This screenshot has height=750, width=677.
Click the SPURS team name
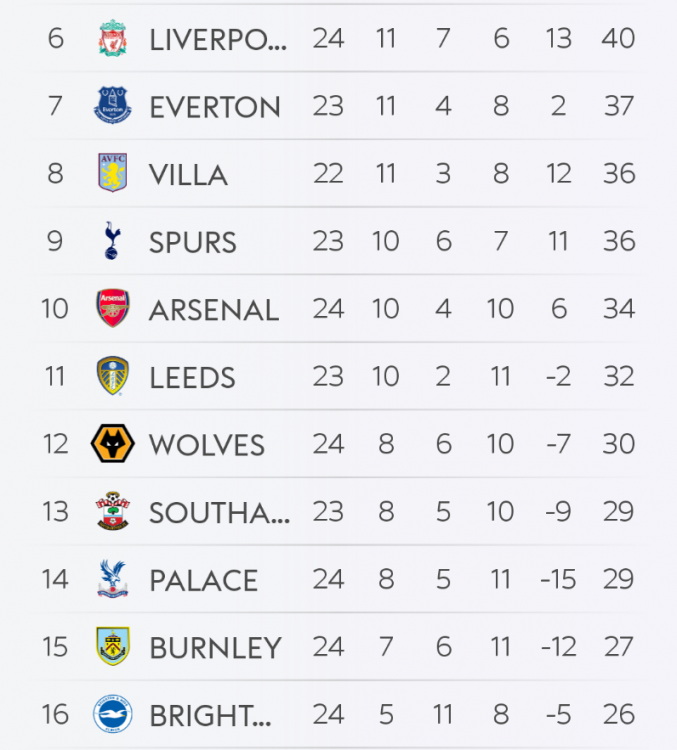click(x=193, y=242)
